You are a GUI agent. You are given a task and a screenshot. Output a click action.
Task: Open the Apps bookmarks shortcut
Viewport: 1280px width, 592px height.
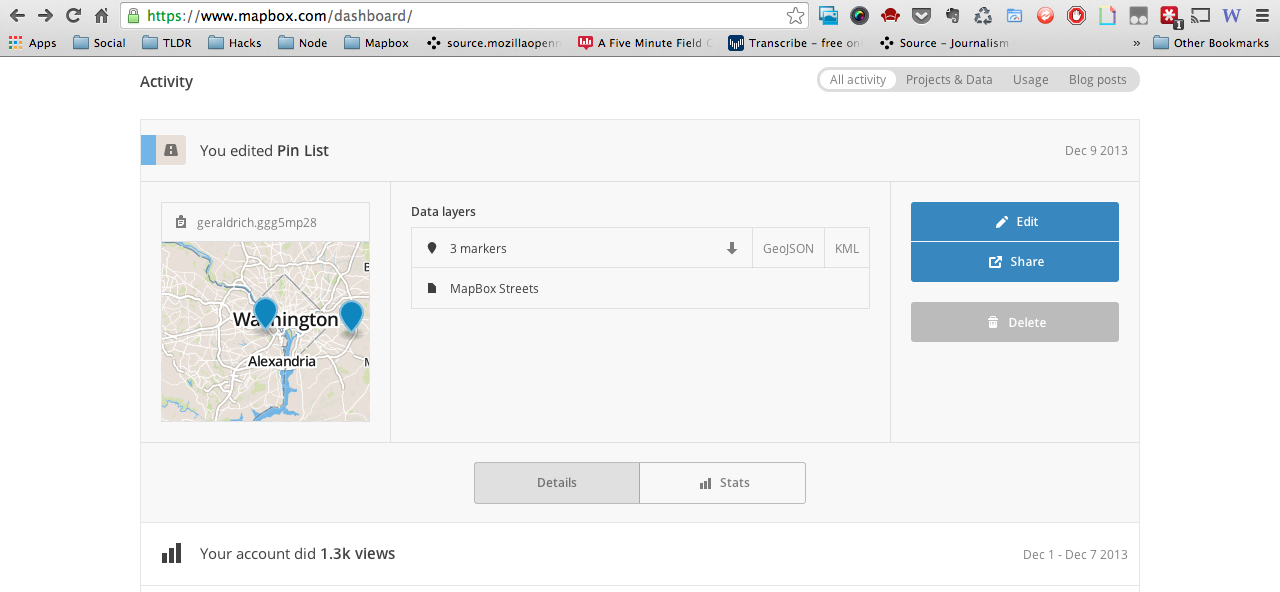pos(32,43)
